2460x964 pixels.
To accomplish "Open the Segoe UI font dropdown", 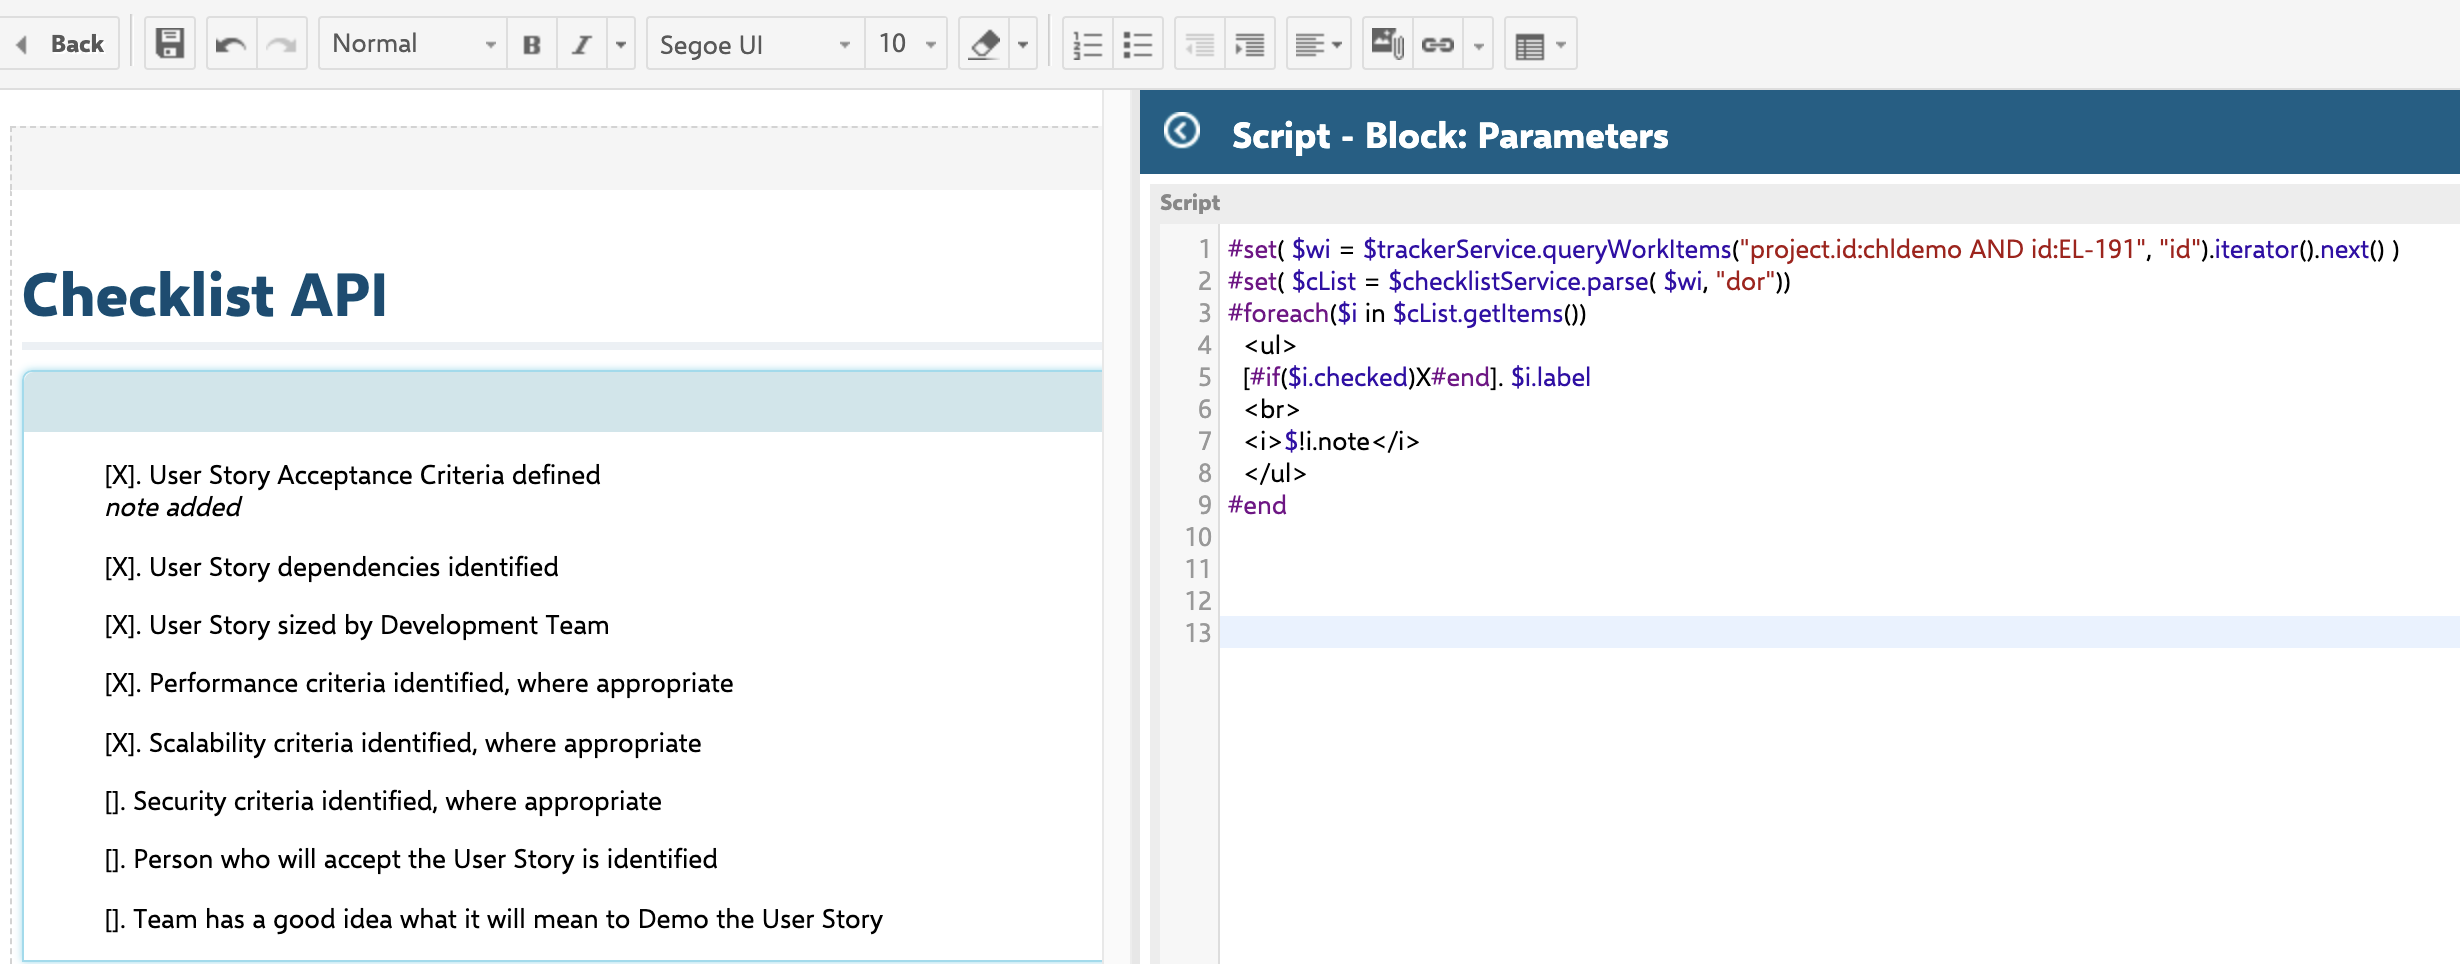I will click(755, 44).
